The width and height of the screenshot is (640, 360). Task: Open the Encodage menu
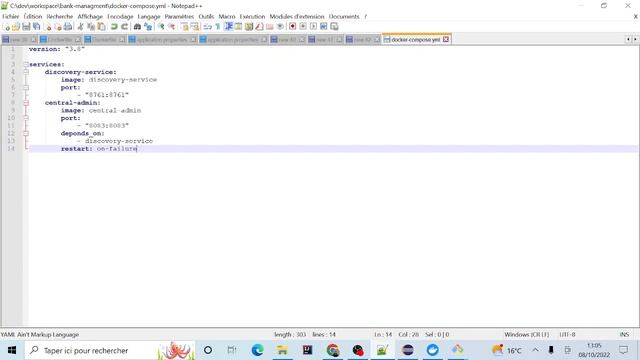pos(120,16)
